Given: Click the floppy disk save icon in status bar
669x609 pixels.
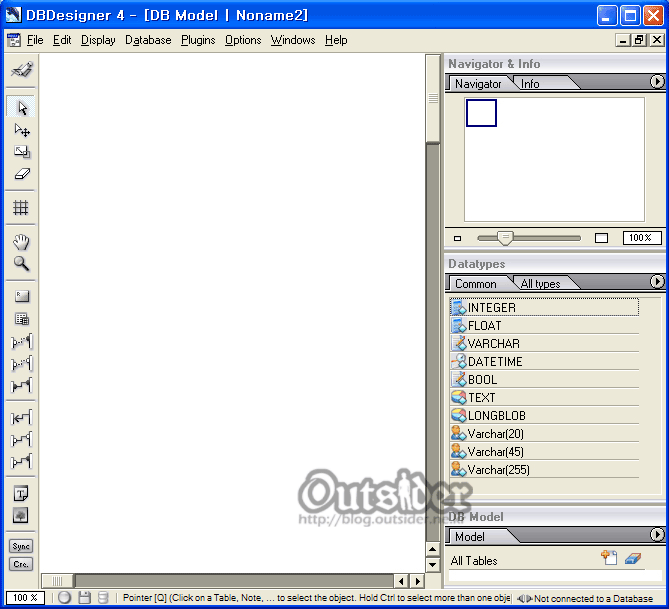Looking at the screenshot, I should pos(84,597).
